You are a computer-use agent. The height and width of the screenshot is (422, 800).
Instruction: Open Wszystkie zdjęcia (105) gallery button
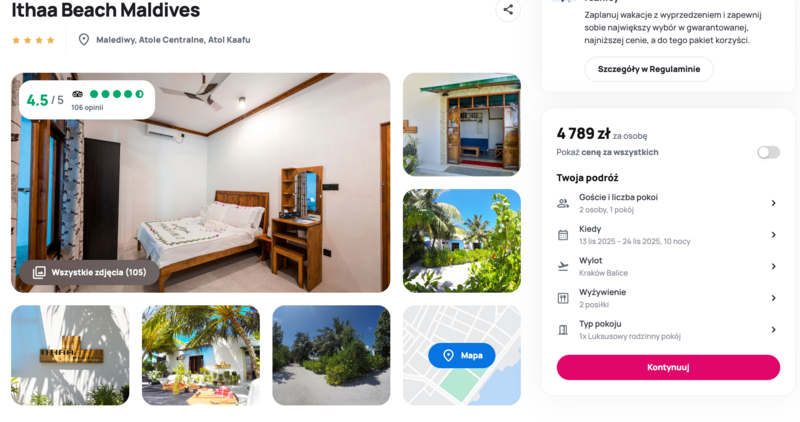pyautogui.click(x=89, y=272)
